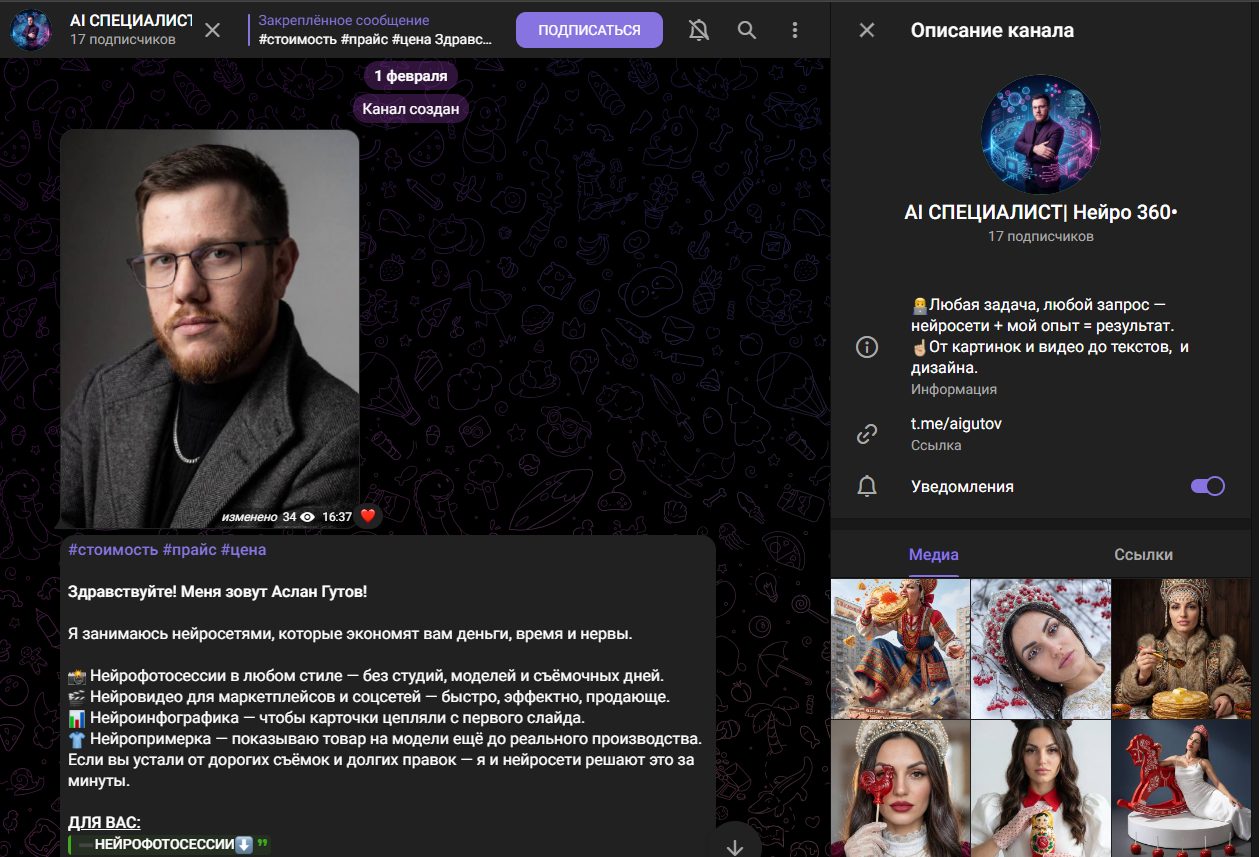The height and width of the screenshot is (857, 1259).
Task: Click the Канал создан service message
Action: [411, 109]
